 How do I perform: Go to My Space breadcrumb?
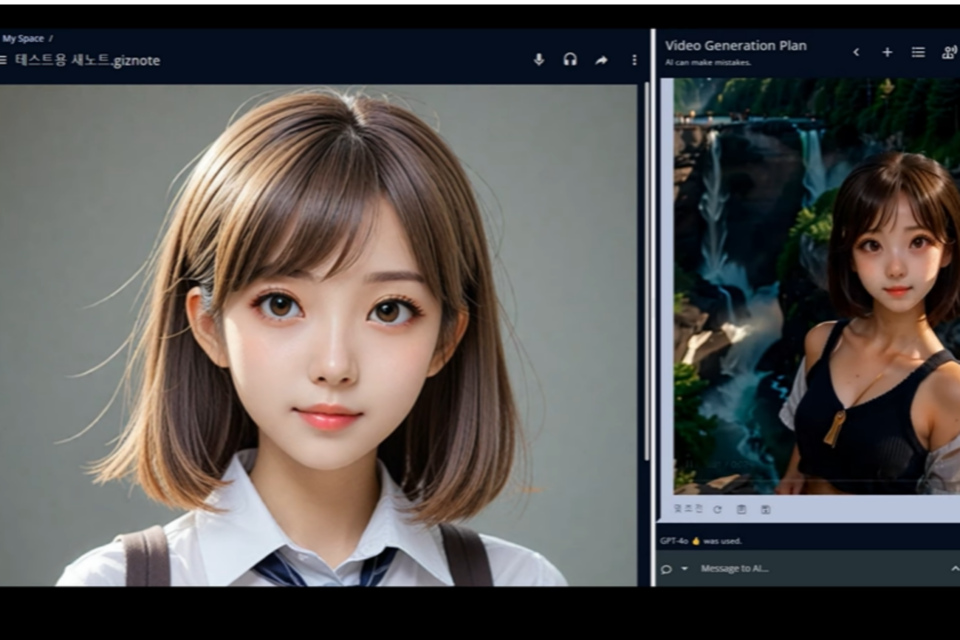tap(23, 39)
